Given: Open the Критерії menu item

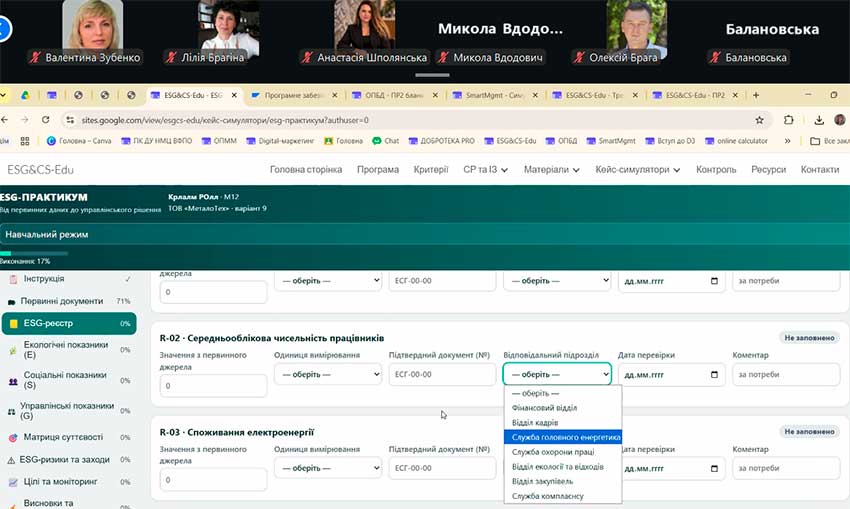Looking at the screenshot, I should click(431, 170).
